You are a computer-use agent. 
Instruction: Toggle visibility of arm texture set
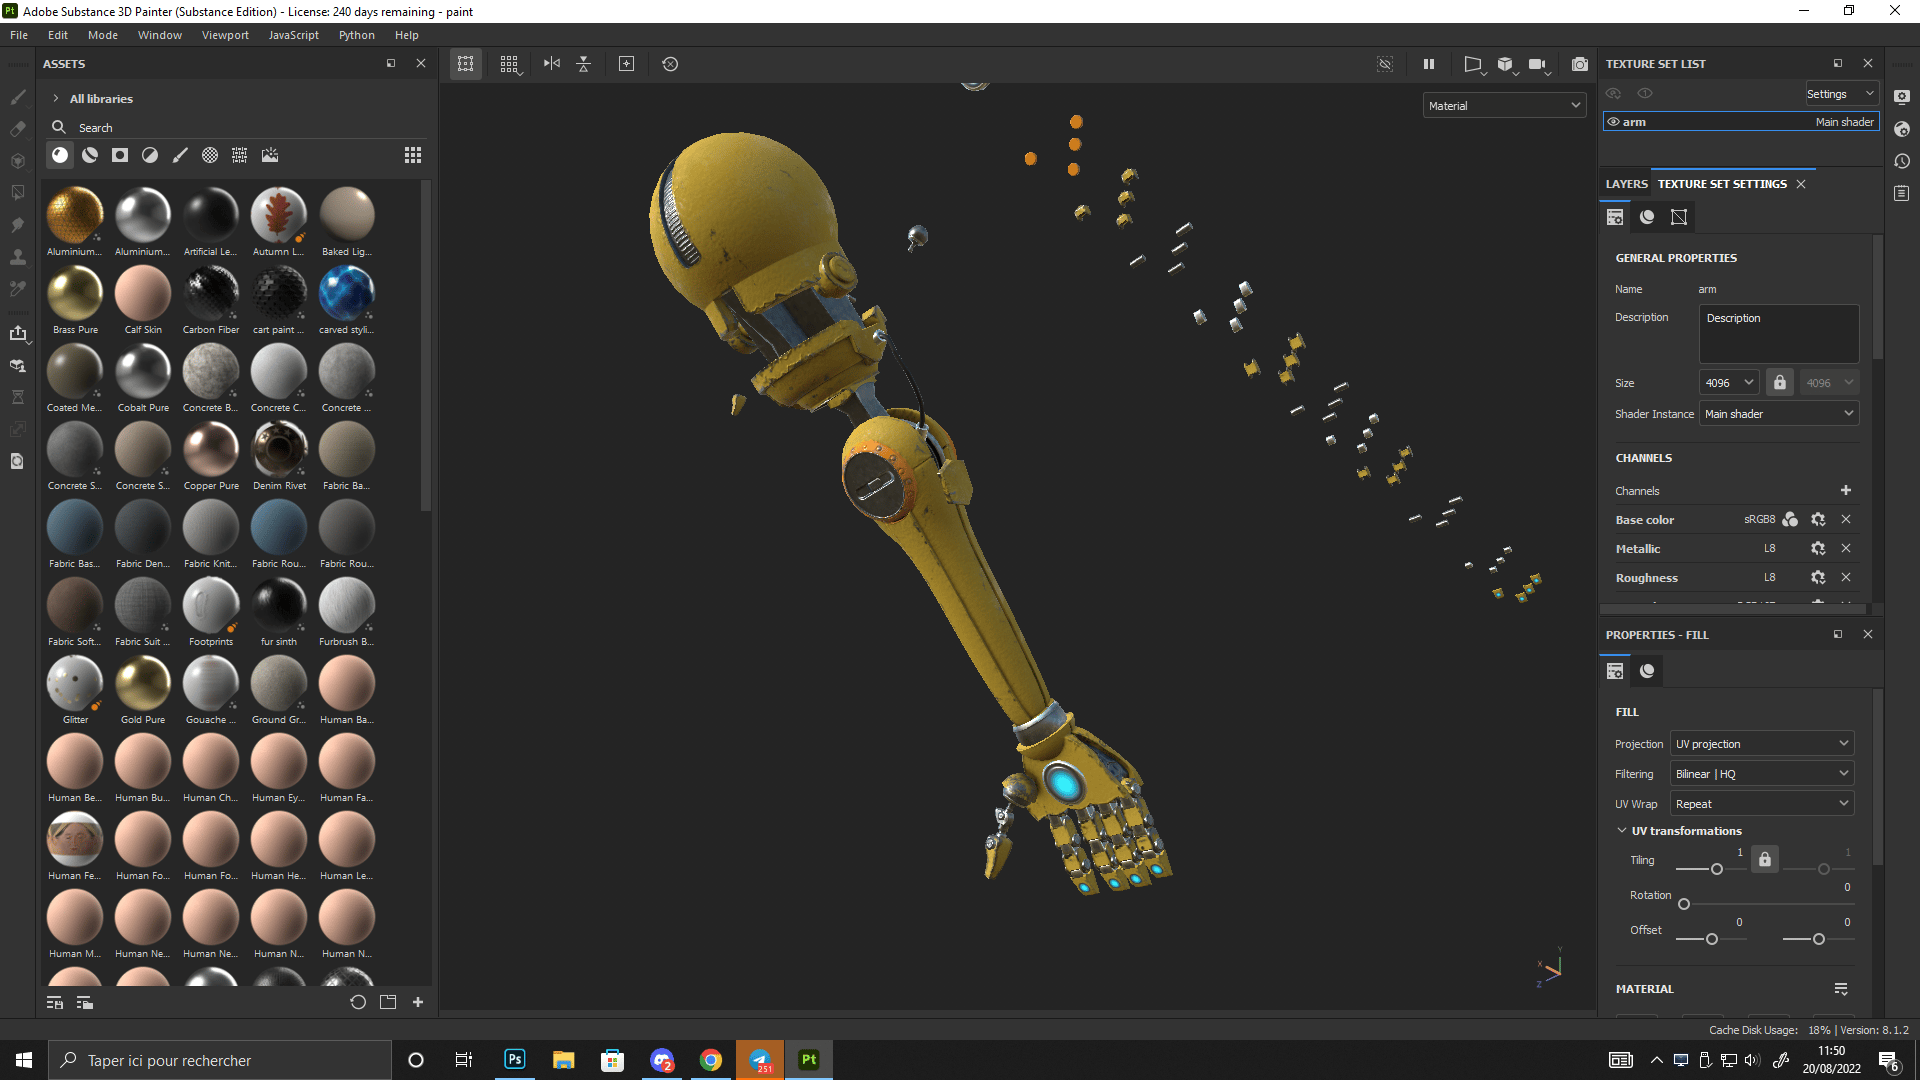tap(1613, 122)
